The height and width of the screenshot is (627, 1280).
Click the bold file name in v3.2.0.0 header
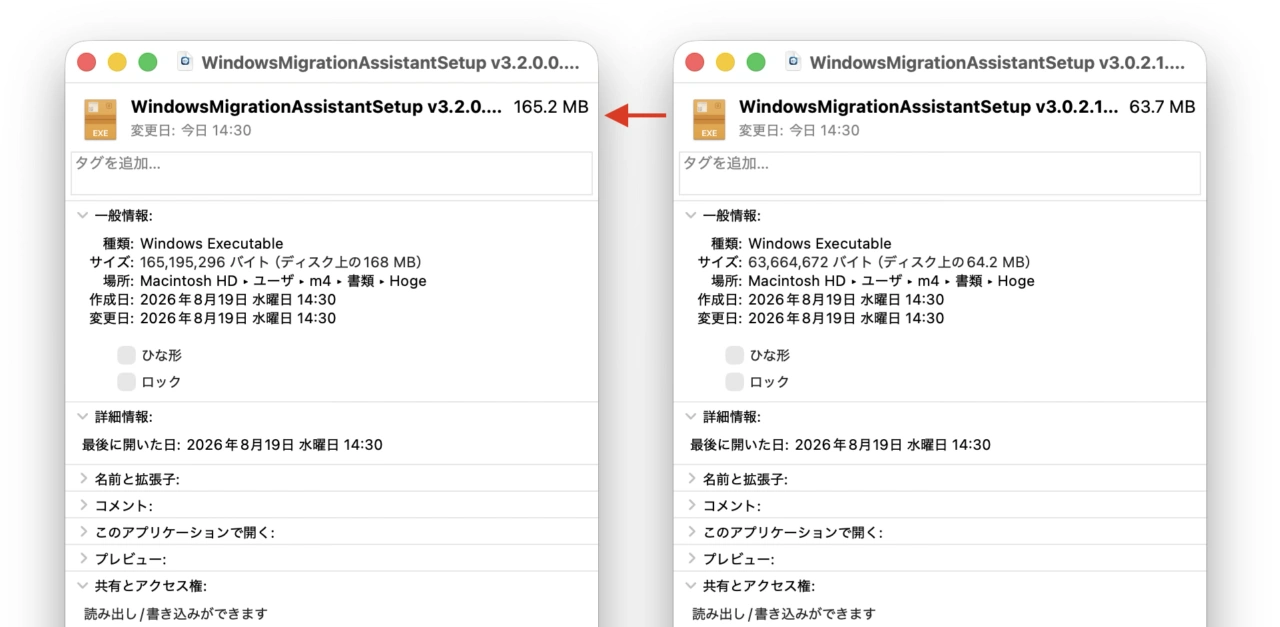[x=316, y=107]
